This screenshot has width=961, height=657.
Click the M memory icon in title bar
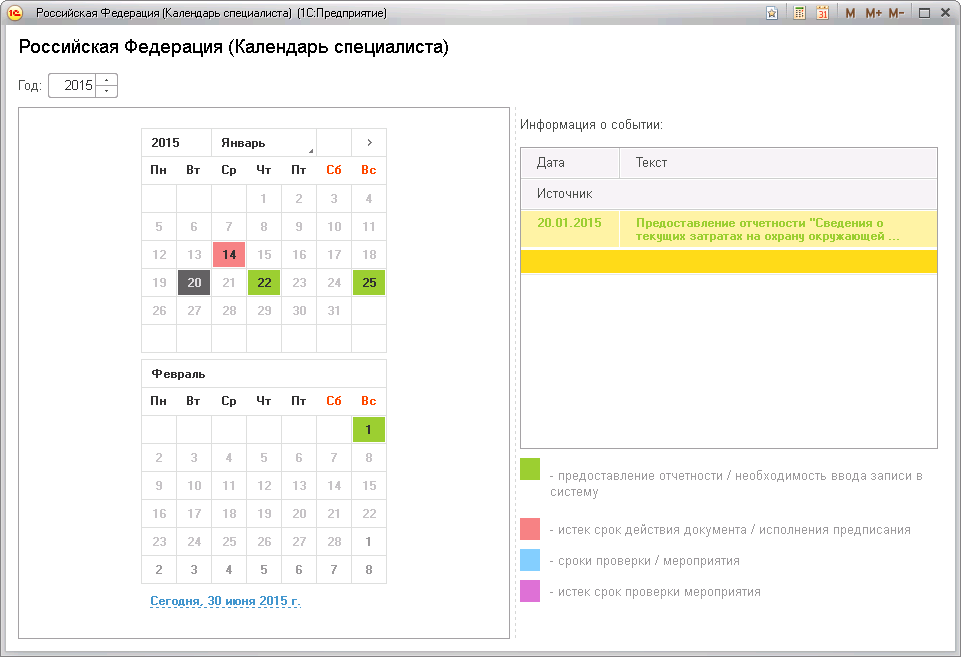849,12
